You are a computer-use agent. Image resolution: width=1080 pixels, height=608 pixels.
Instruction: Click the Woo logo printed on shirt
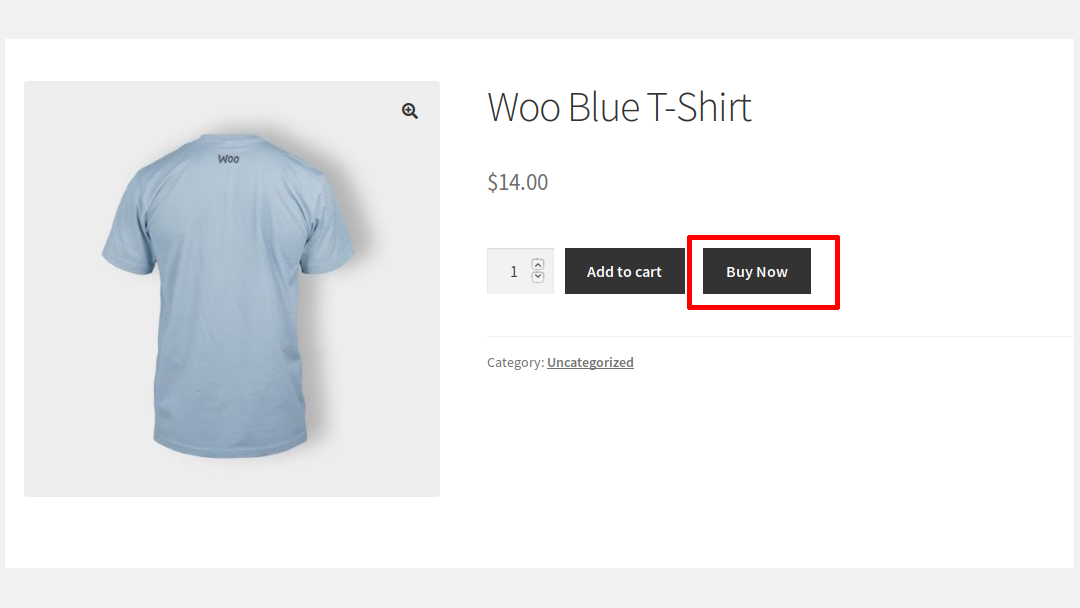pyautogui.click(x=228, y=158)
